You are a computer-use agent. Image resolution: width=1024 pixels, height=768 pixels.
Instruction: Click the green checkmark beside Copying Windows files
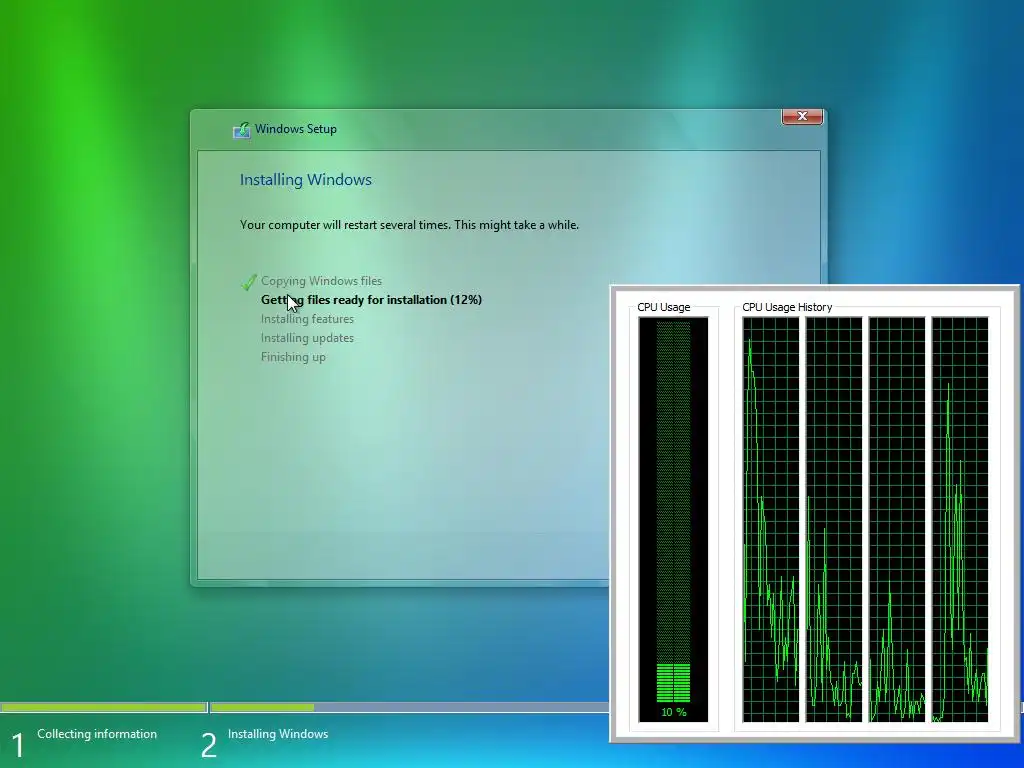coord(249,282)
